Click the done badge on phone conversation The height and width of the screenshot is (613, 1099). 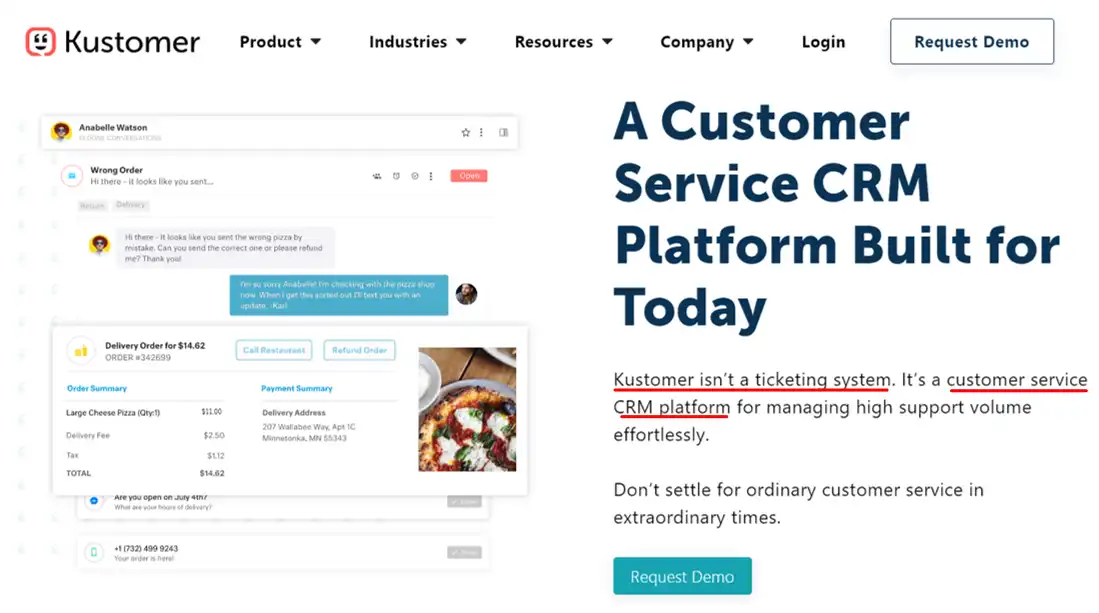click(x=464, y=553)
